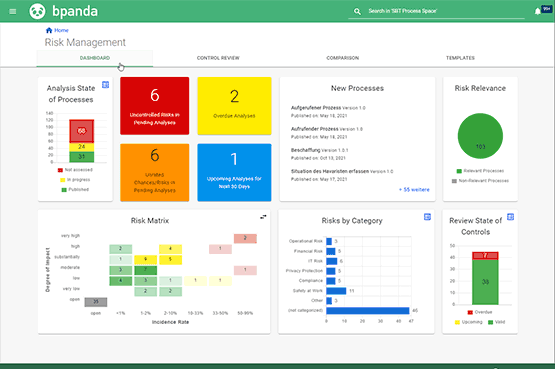Click green 'Published' bar segment 31
The width and height of the screenshot is (555, 369).
pos(81,157)
